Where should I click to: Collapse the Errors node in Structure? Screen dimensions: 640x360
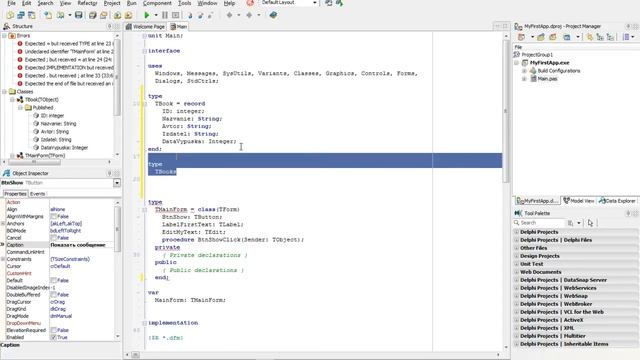[4, 36]
